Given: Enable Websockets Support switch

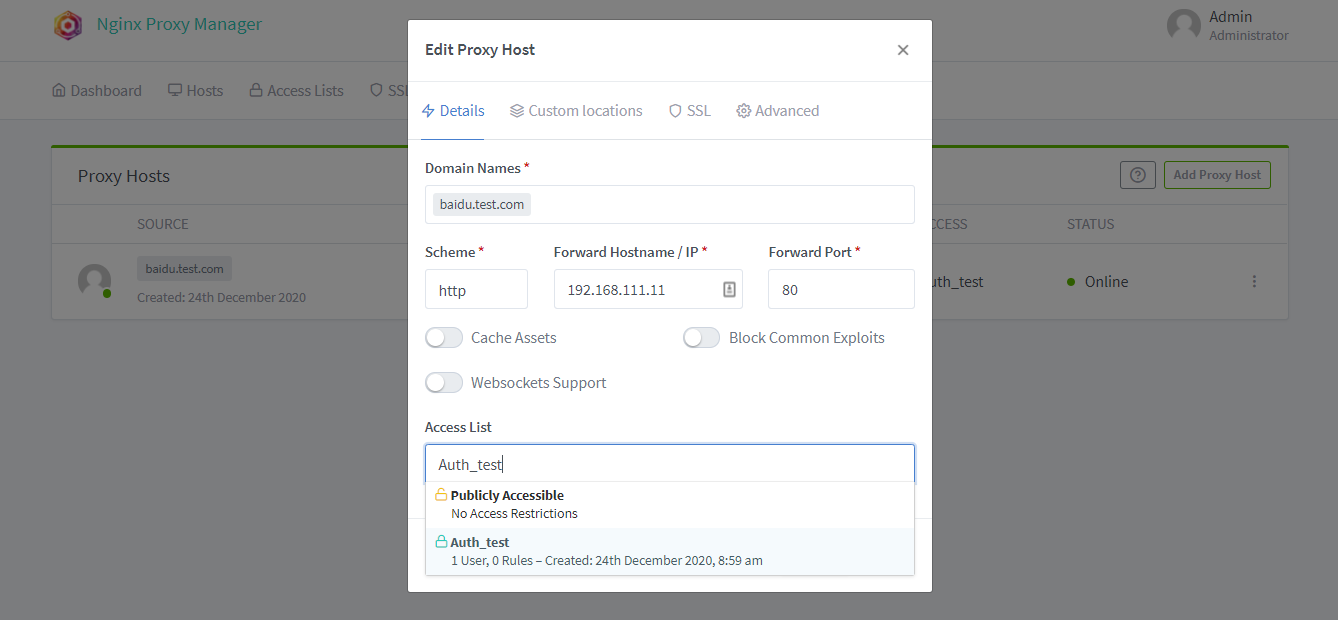Looking at the screenshot, I should point(444,383).
